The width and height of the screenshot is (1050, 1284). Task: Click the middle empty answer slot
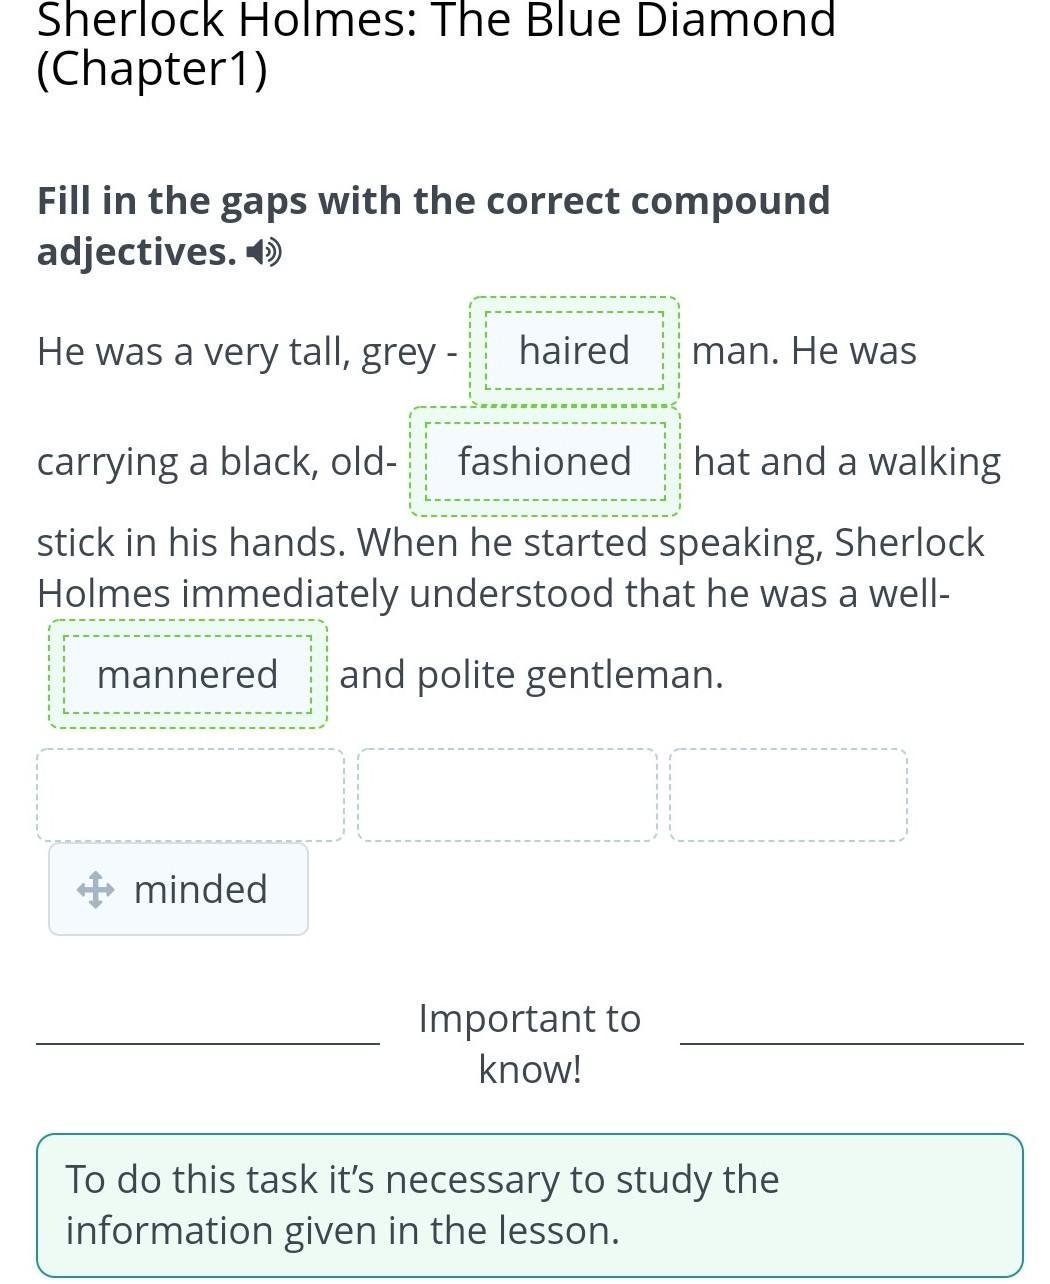tap(507, 795)
